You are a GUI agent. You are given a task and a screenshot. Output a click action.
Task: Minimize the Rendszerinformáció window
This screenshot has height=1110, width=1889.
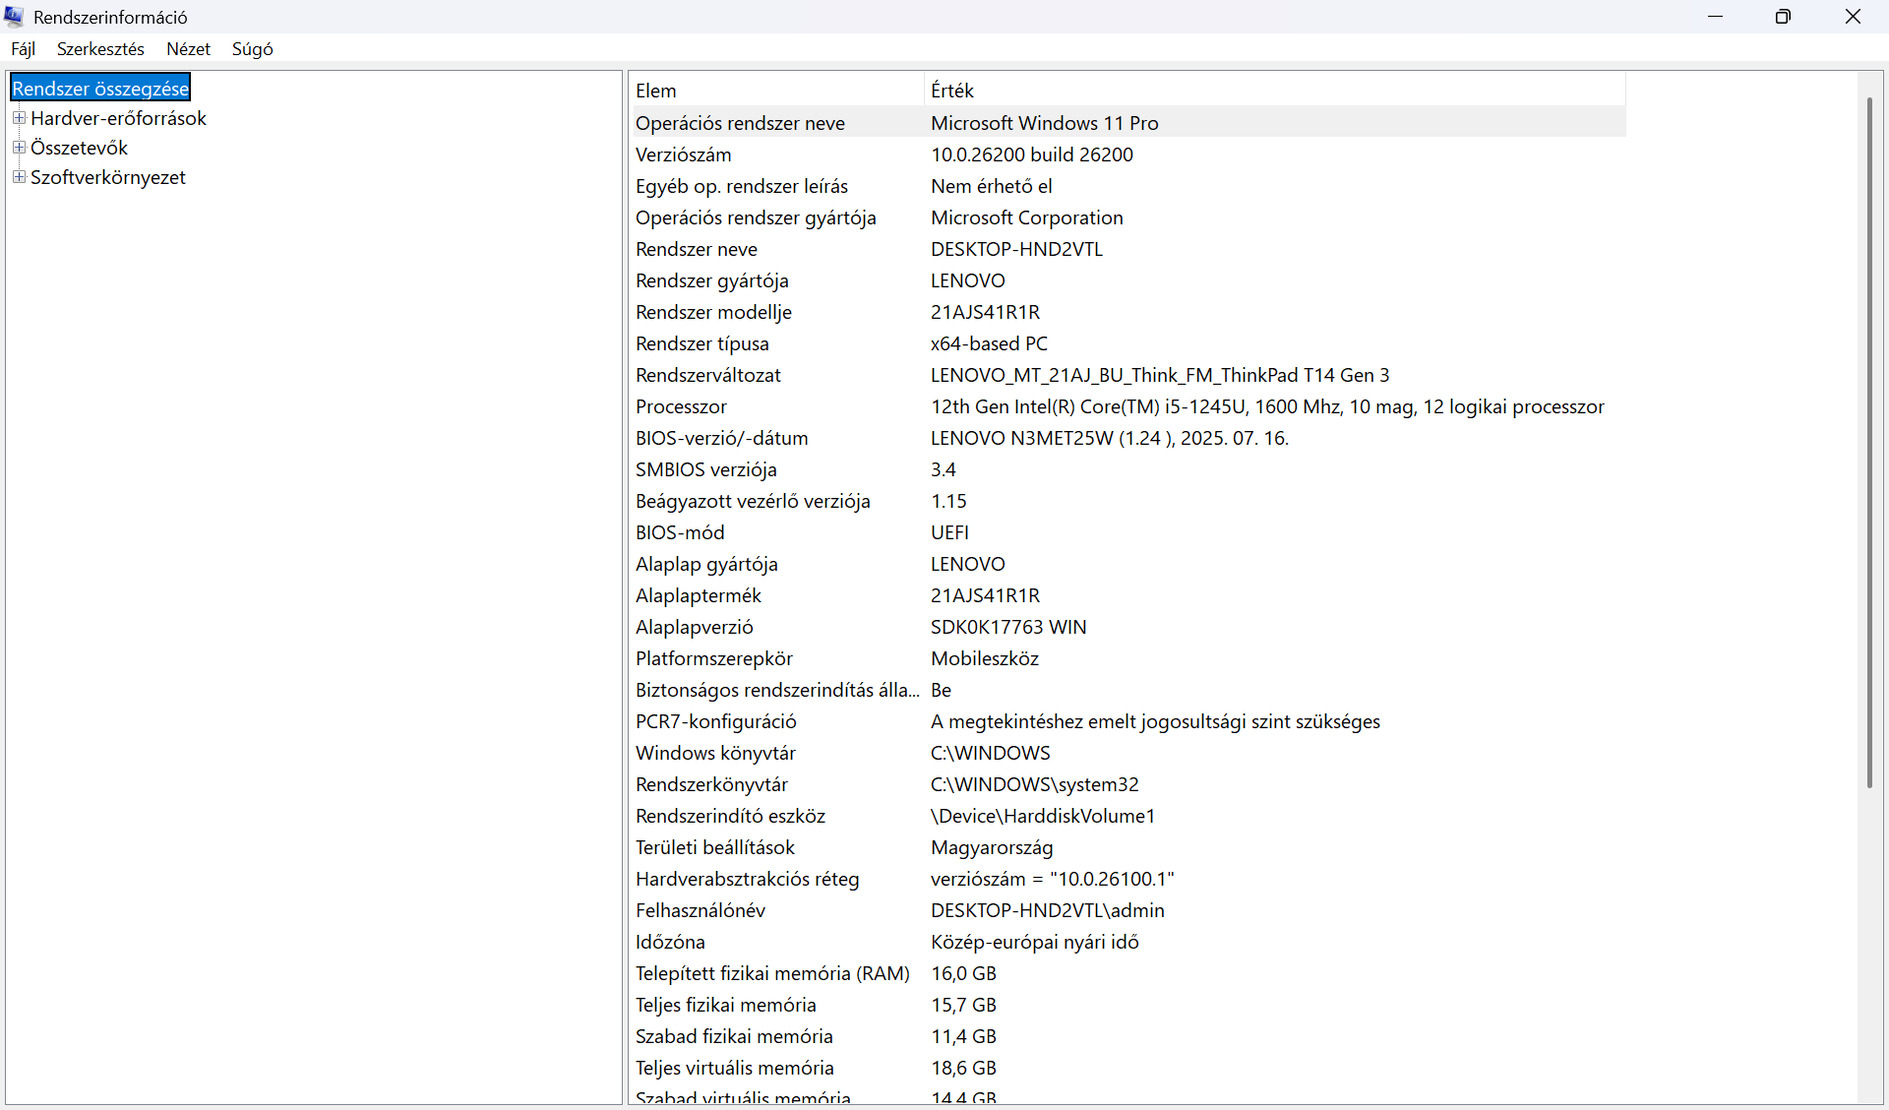[1715, 17]
